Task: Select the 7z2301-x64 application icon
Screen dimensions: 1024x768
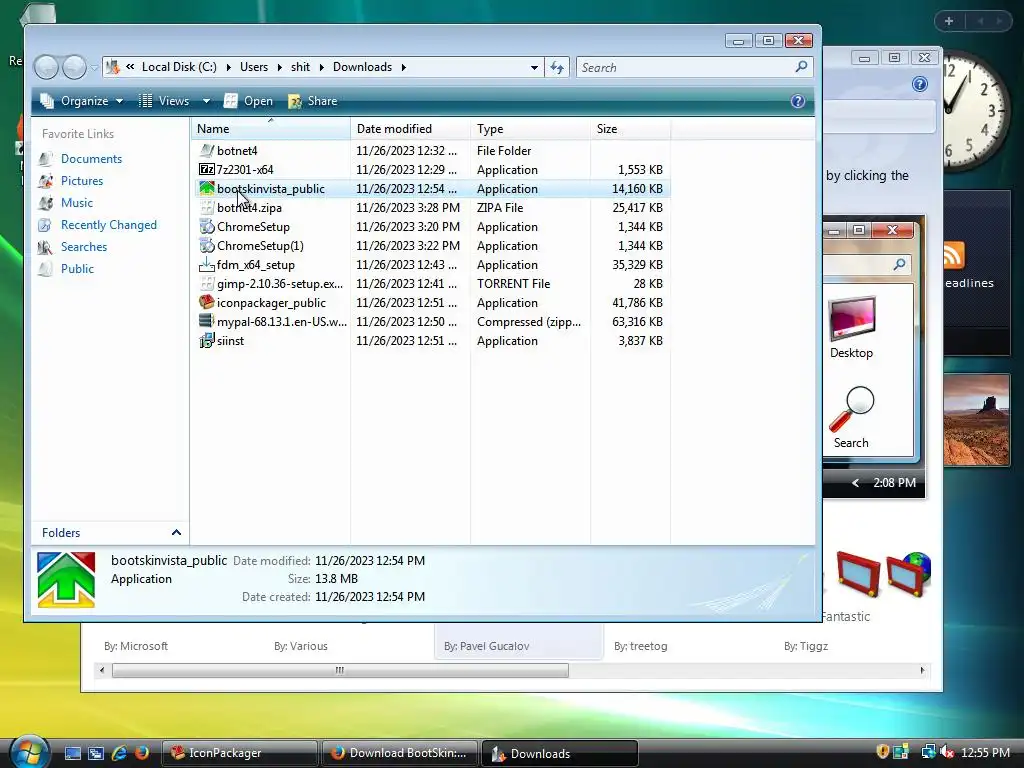Action: [x=207, y=170]
